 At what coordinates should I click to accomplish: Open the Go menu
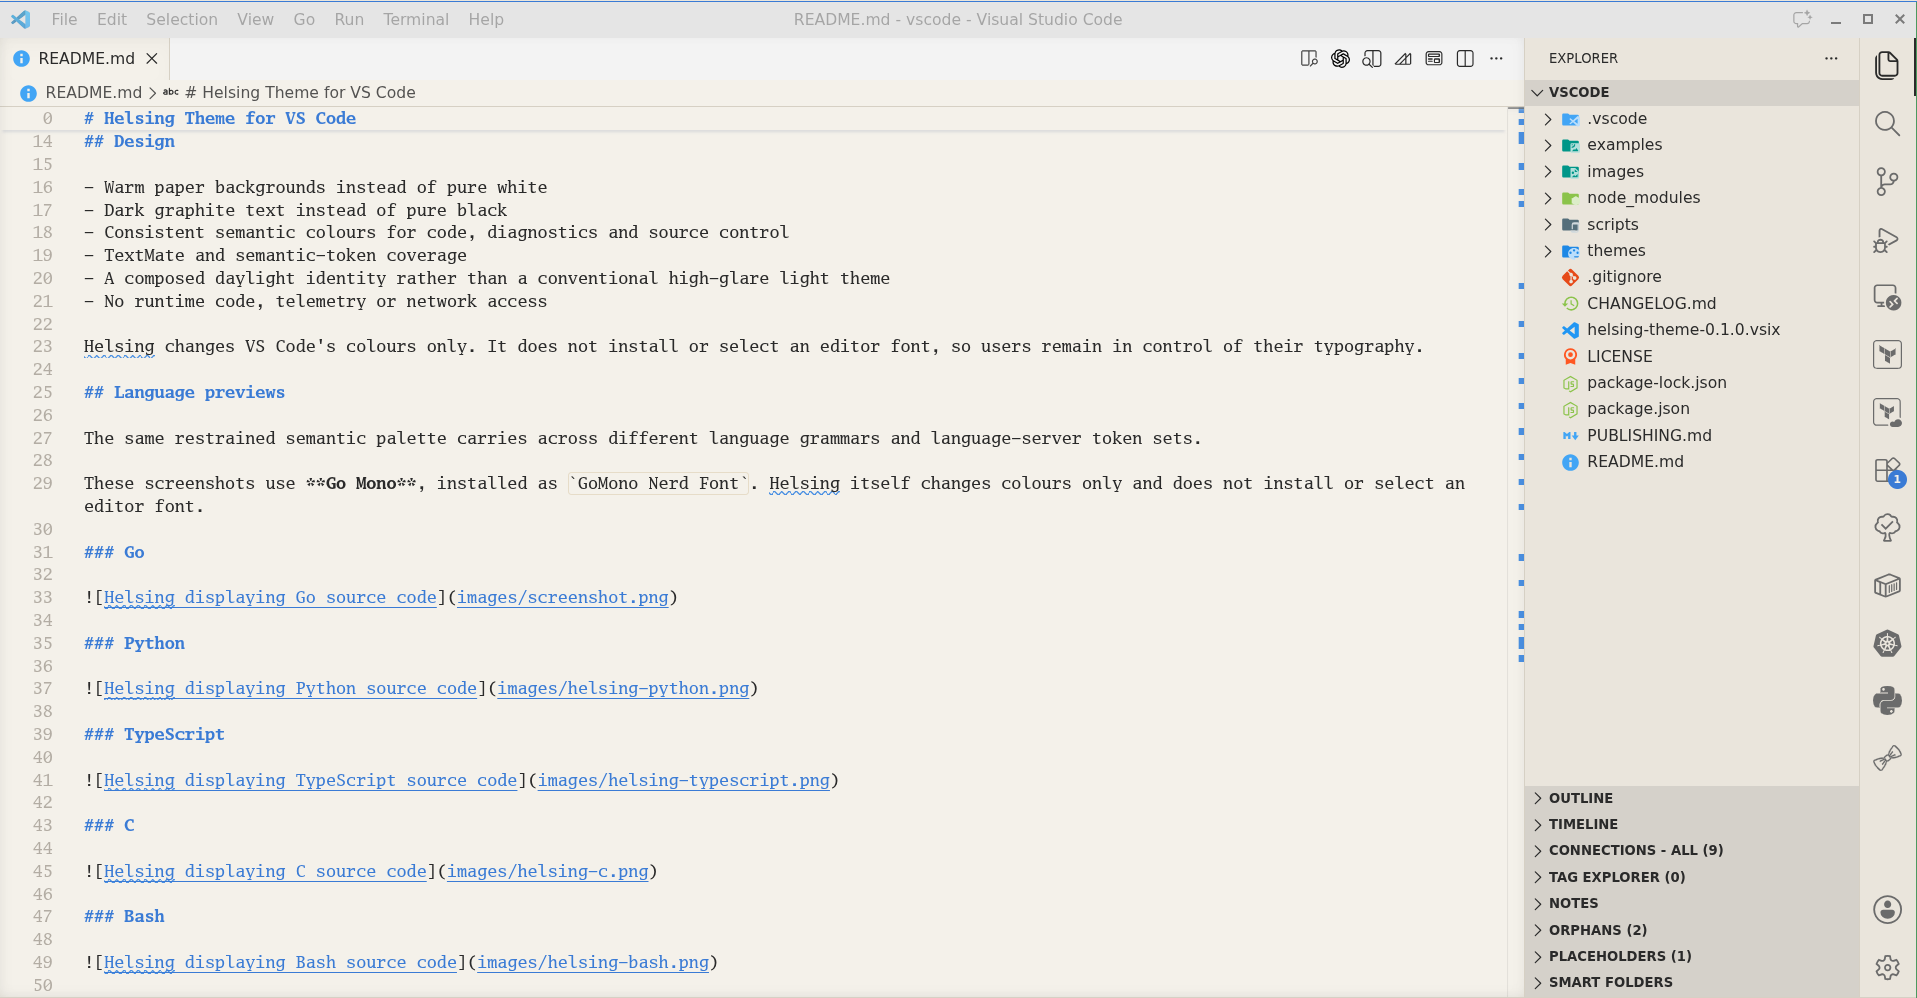tap(304, 19)
